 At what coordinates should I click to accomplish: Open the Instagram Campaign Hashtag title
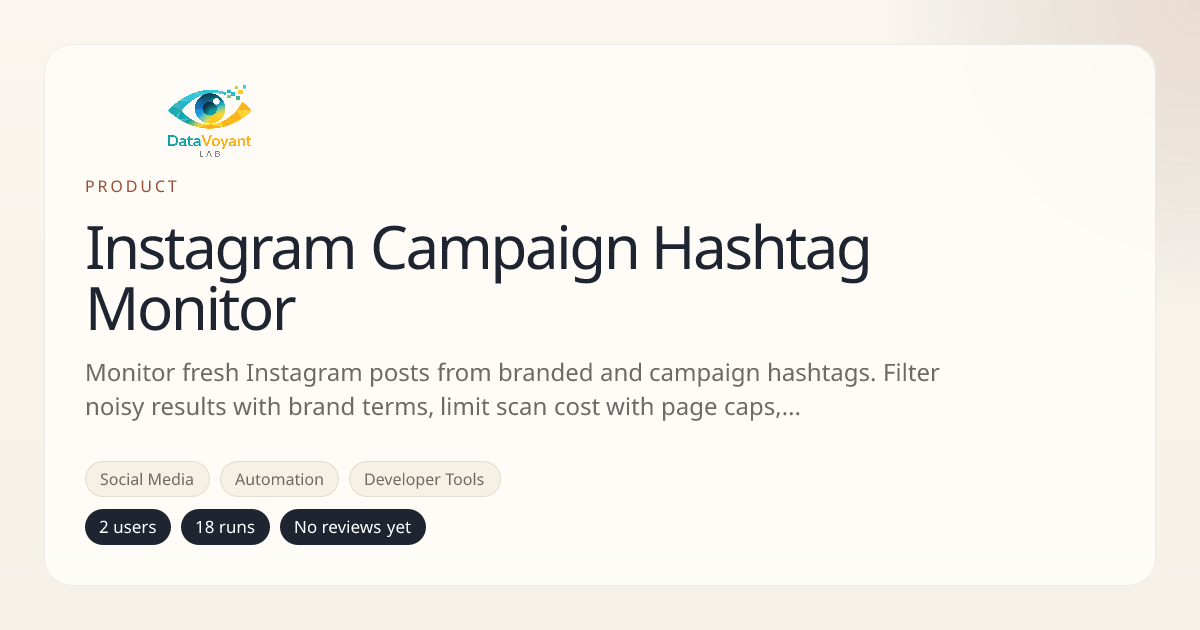pos(477,250)
